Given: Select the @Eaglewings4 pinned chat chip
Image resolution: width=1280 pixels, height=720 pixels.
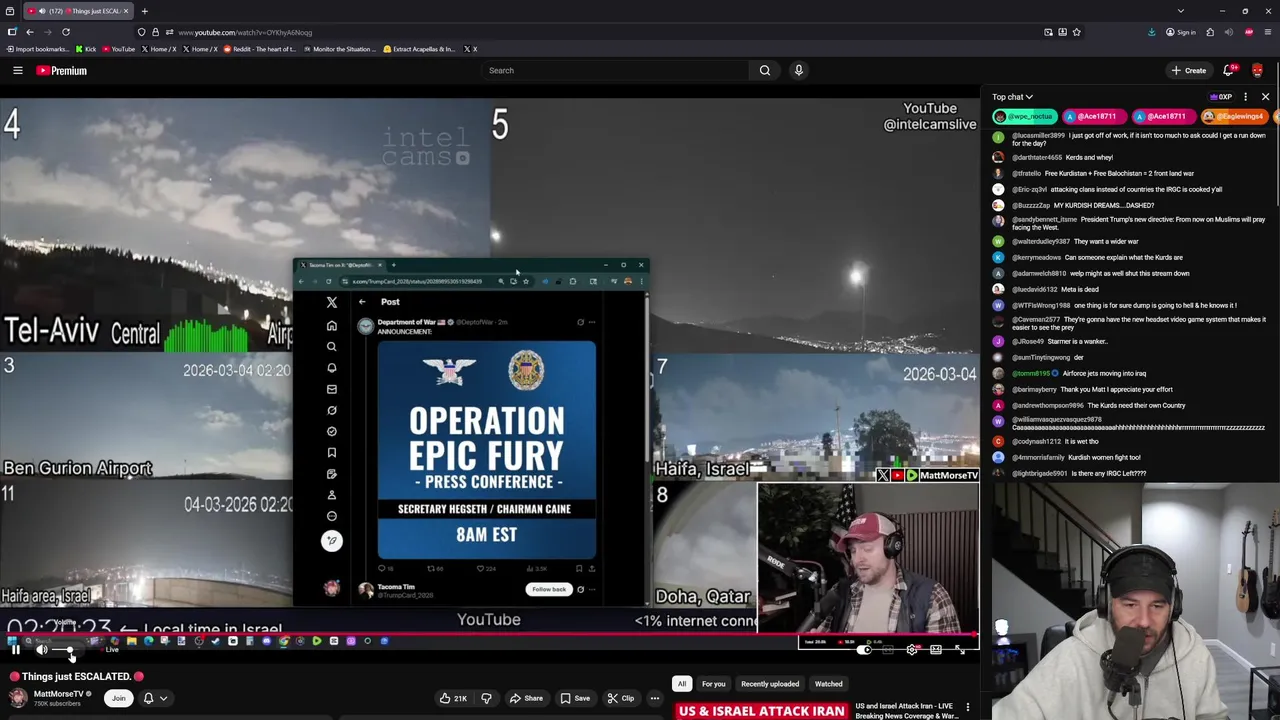Looking at the screenshot, I should tap(1233, 116).
